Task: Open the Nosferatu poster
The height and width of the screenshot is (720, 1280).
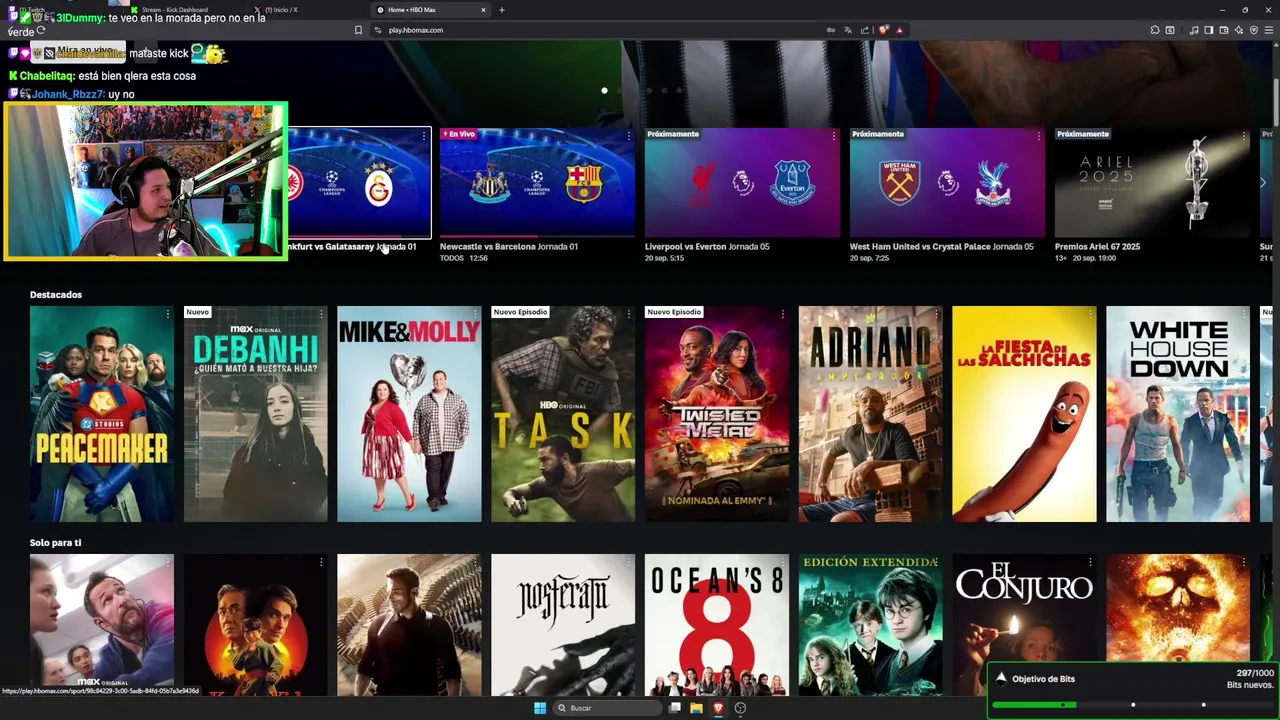Action: [x=563, y=625]
